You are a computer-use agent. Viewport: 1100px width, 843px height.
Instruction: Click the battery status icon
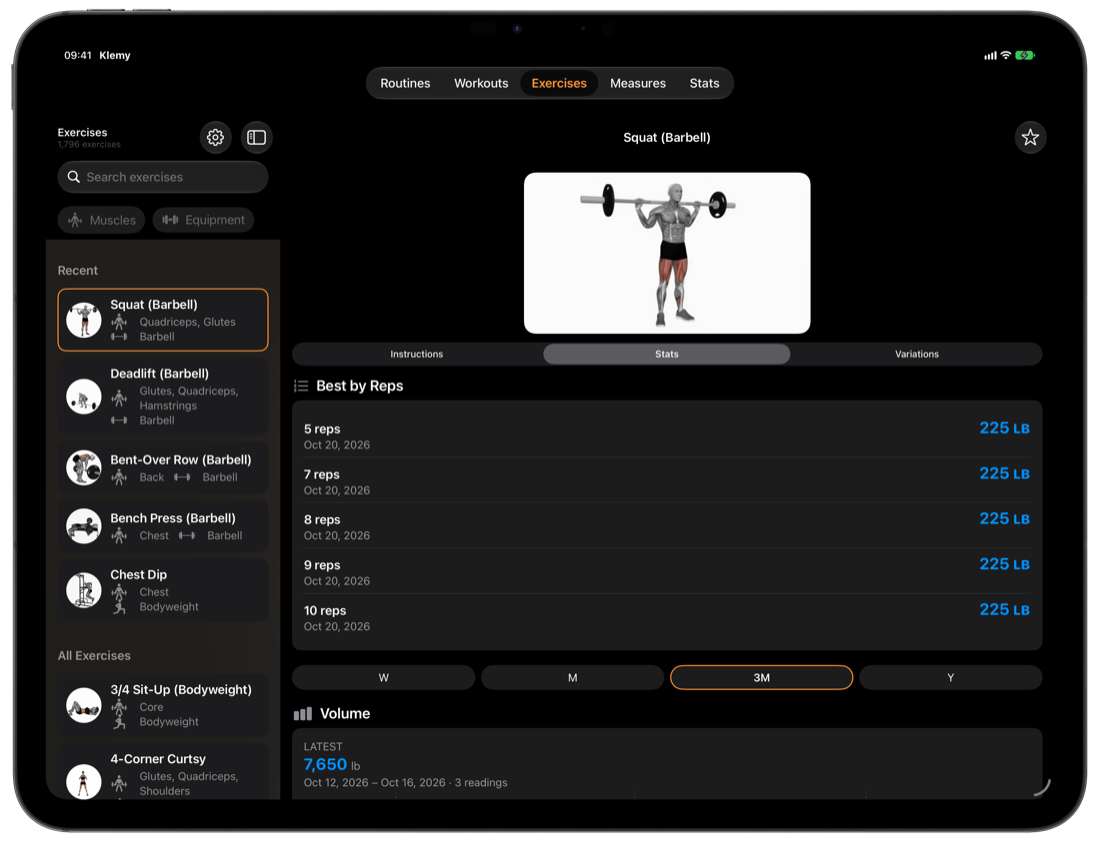coord(1024,55)
